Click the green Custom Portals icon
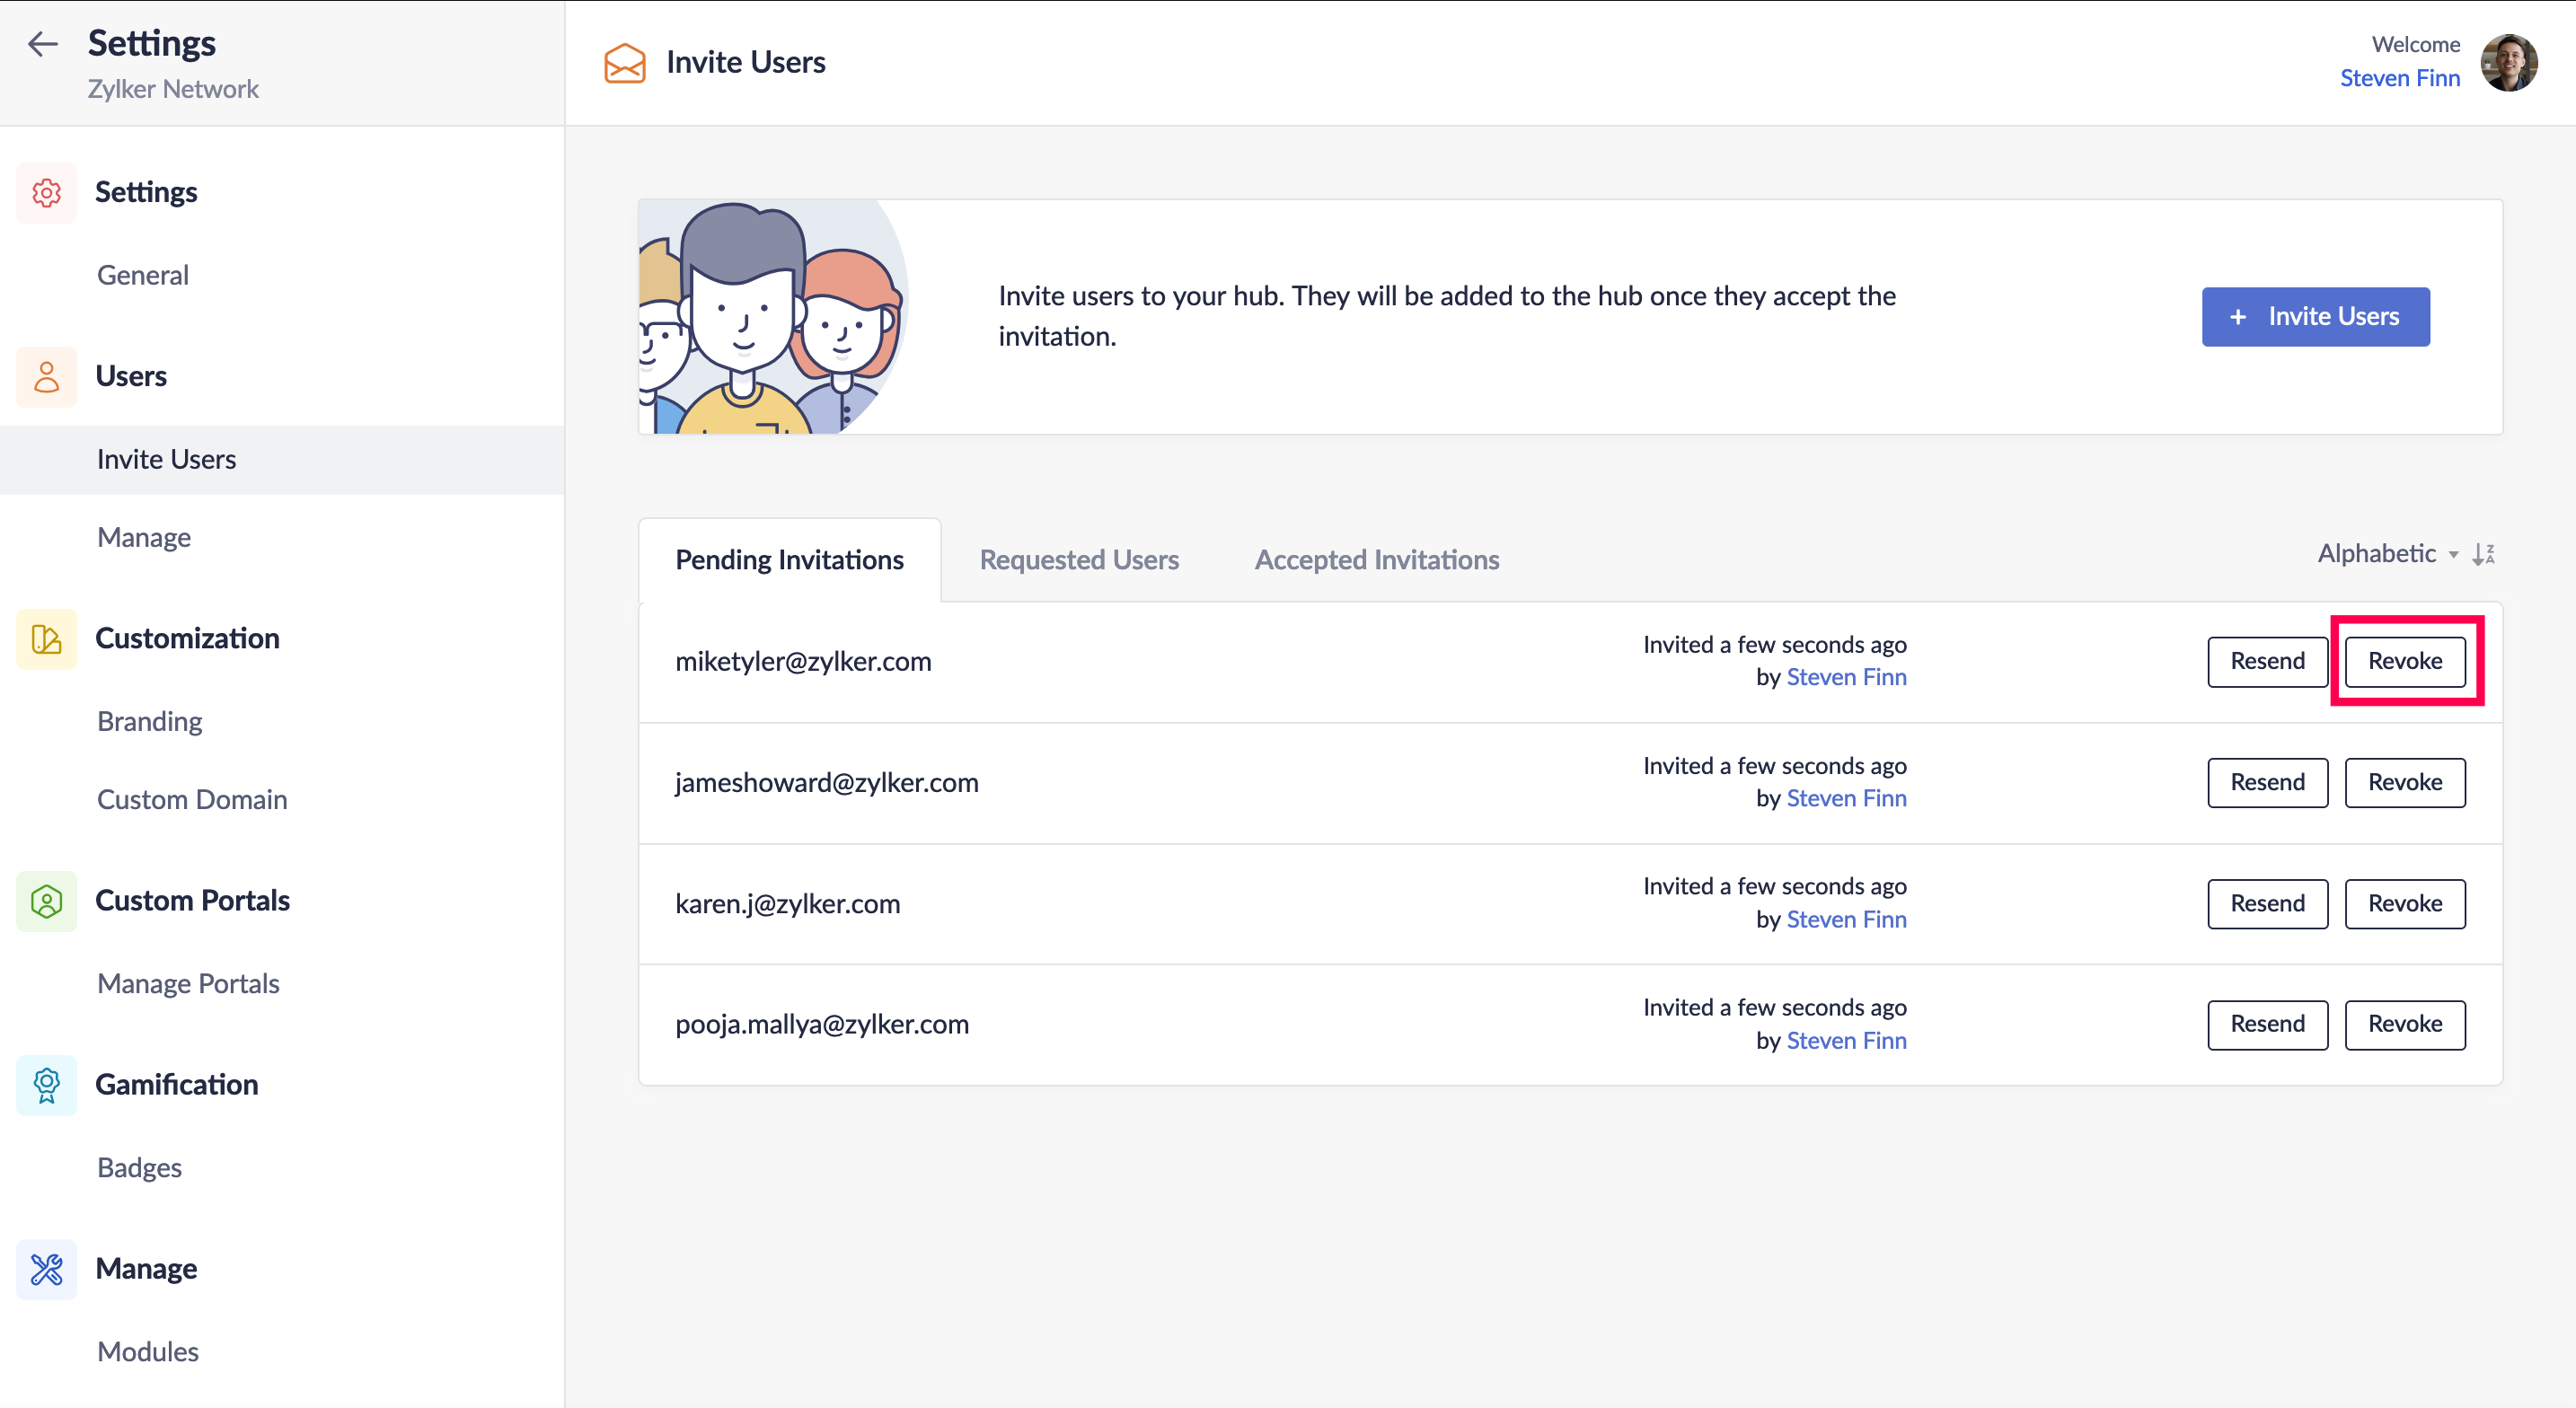Screen dimensions: 2576x1408 pyautogui.click(x=46, y=901)
